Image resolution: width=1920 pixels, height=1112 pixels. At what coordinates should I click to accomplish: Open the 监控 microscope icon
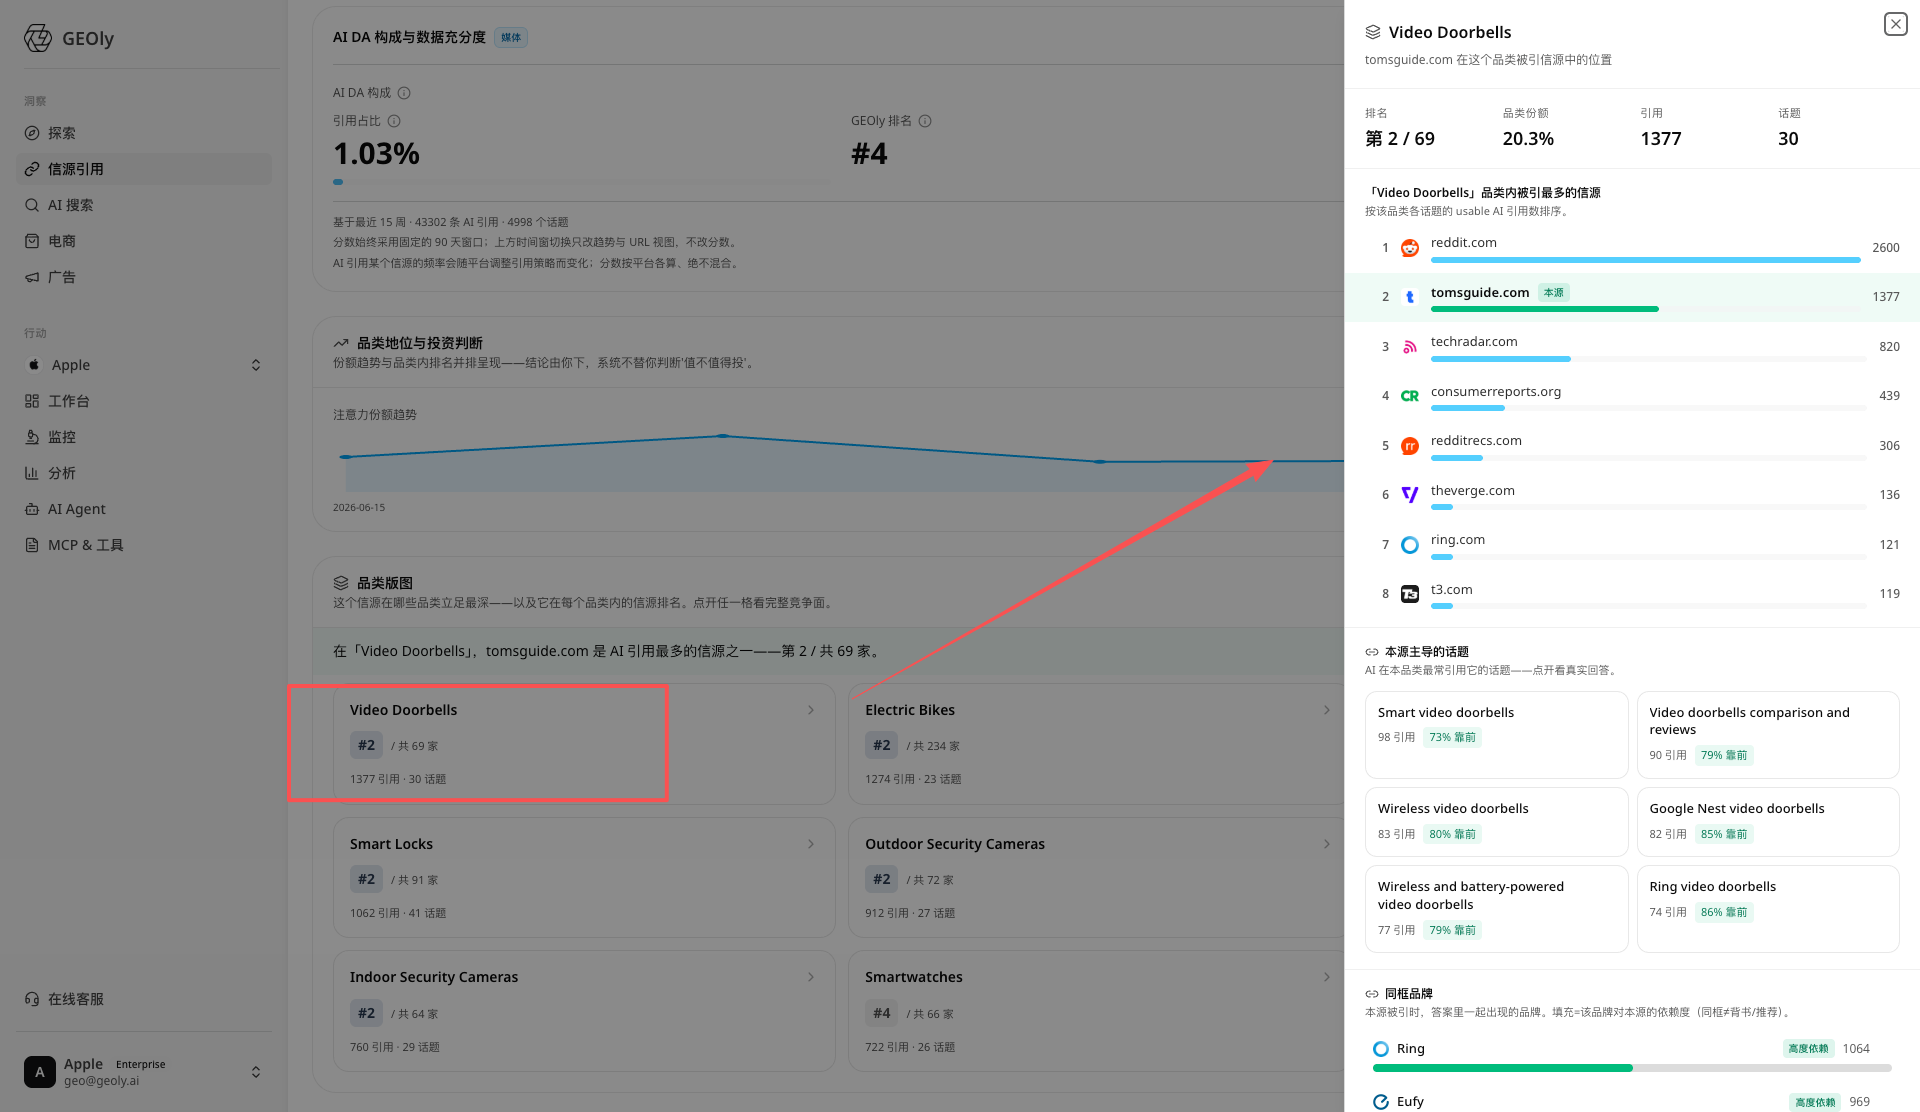pos(32,437)
